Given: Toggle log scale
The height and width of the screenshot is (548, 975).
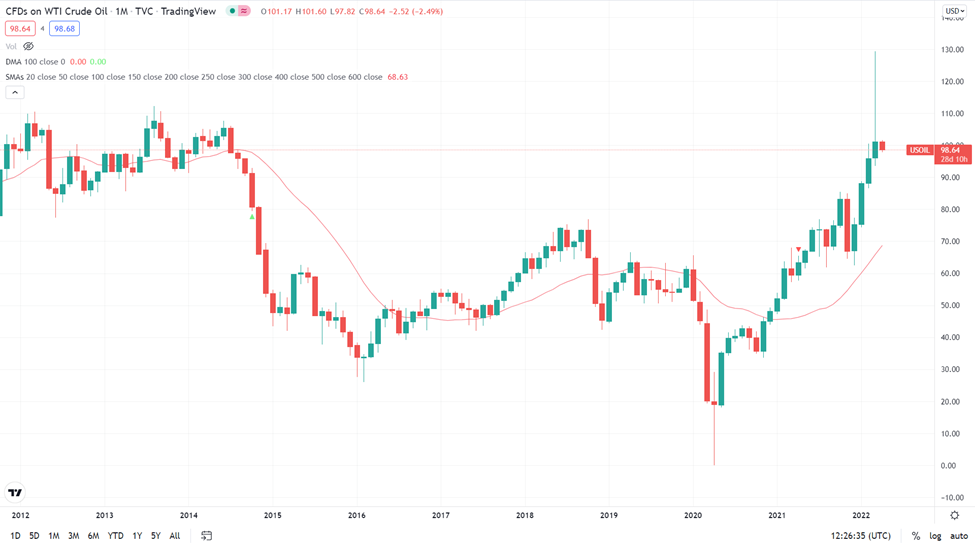Looking at the screenshot, I should 935,536.
